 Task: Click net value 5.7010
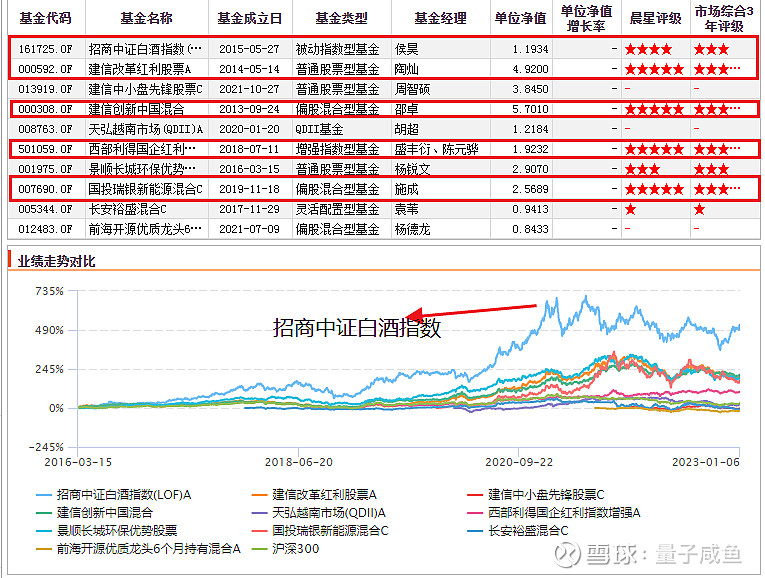coord(530,109)
